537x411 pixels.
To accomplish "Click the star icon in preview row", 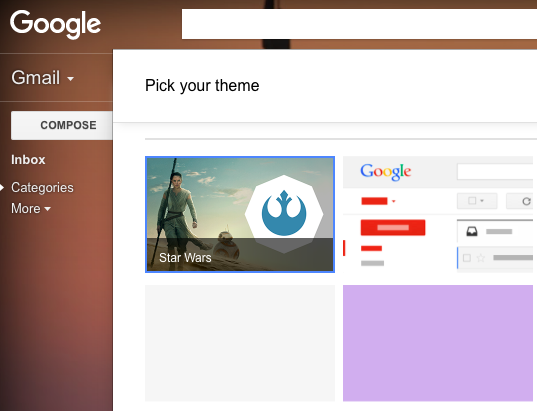I will click(x=481, y=258).
